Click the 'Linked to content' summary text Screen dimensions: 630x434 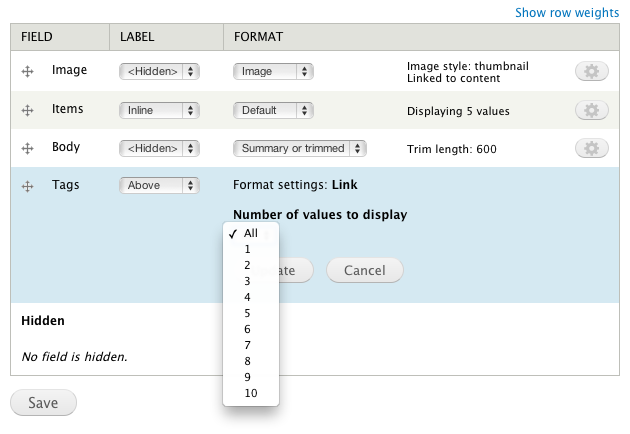coord(453,78)
